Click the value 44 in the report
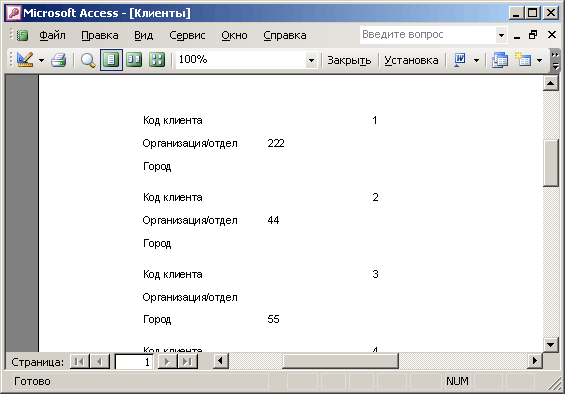 273,220
